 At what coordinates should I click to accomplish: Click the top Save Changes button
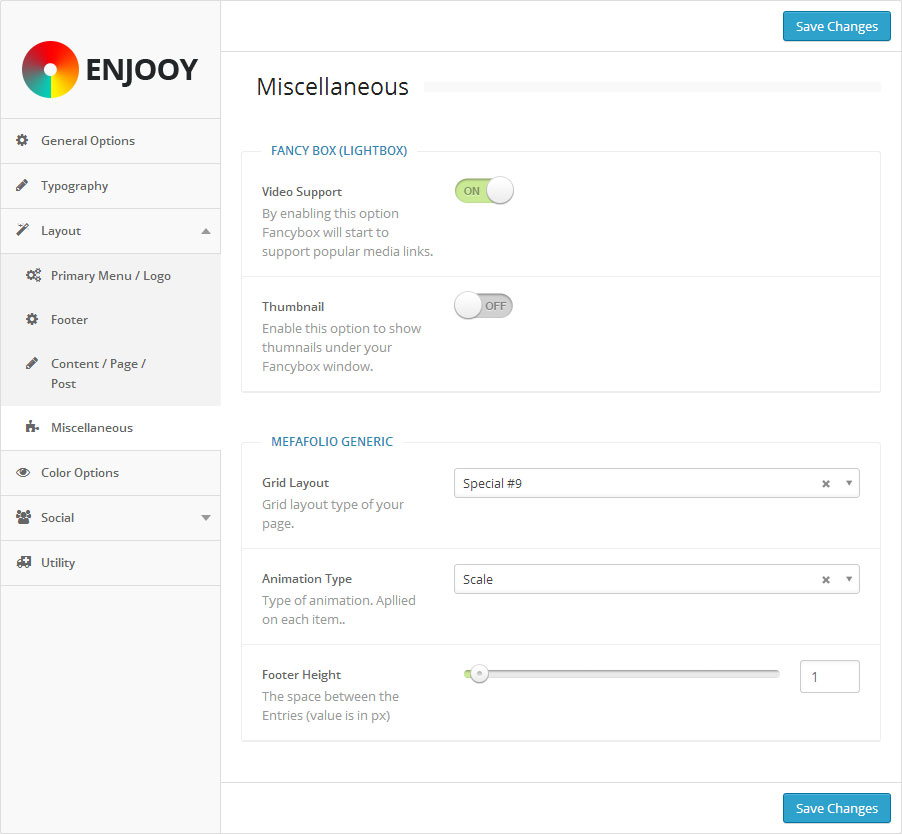pos(836,27)
